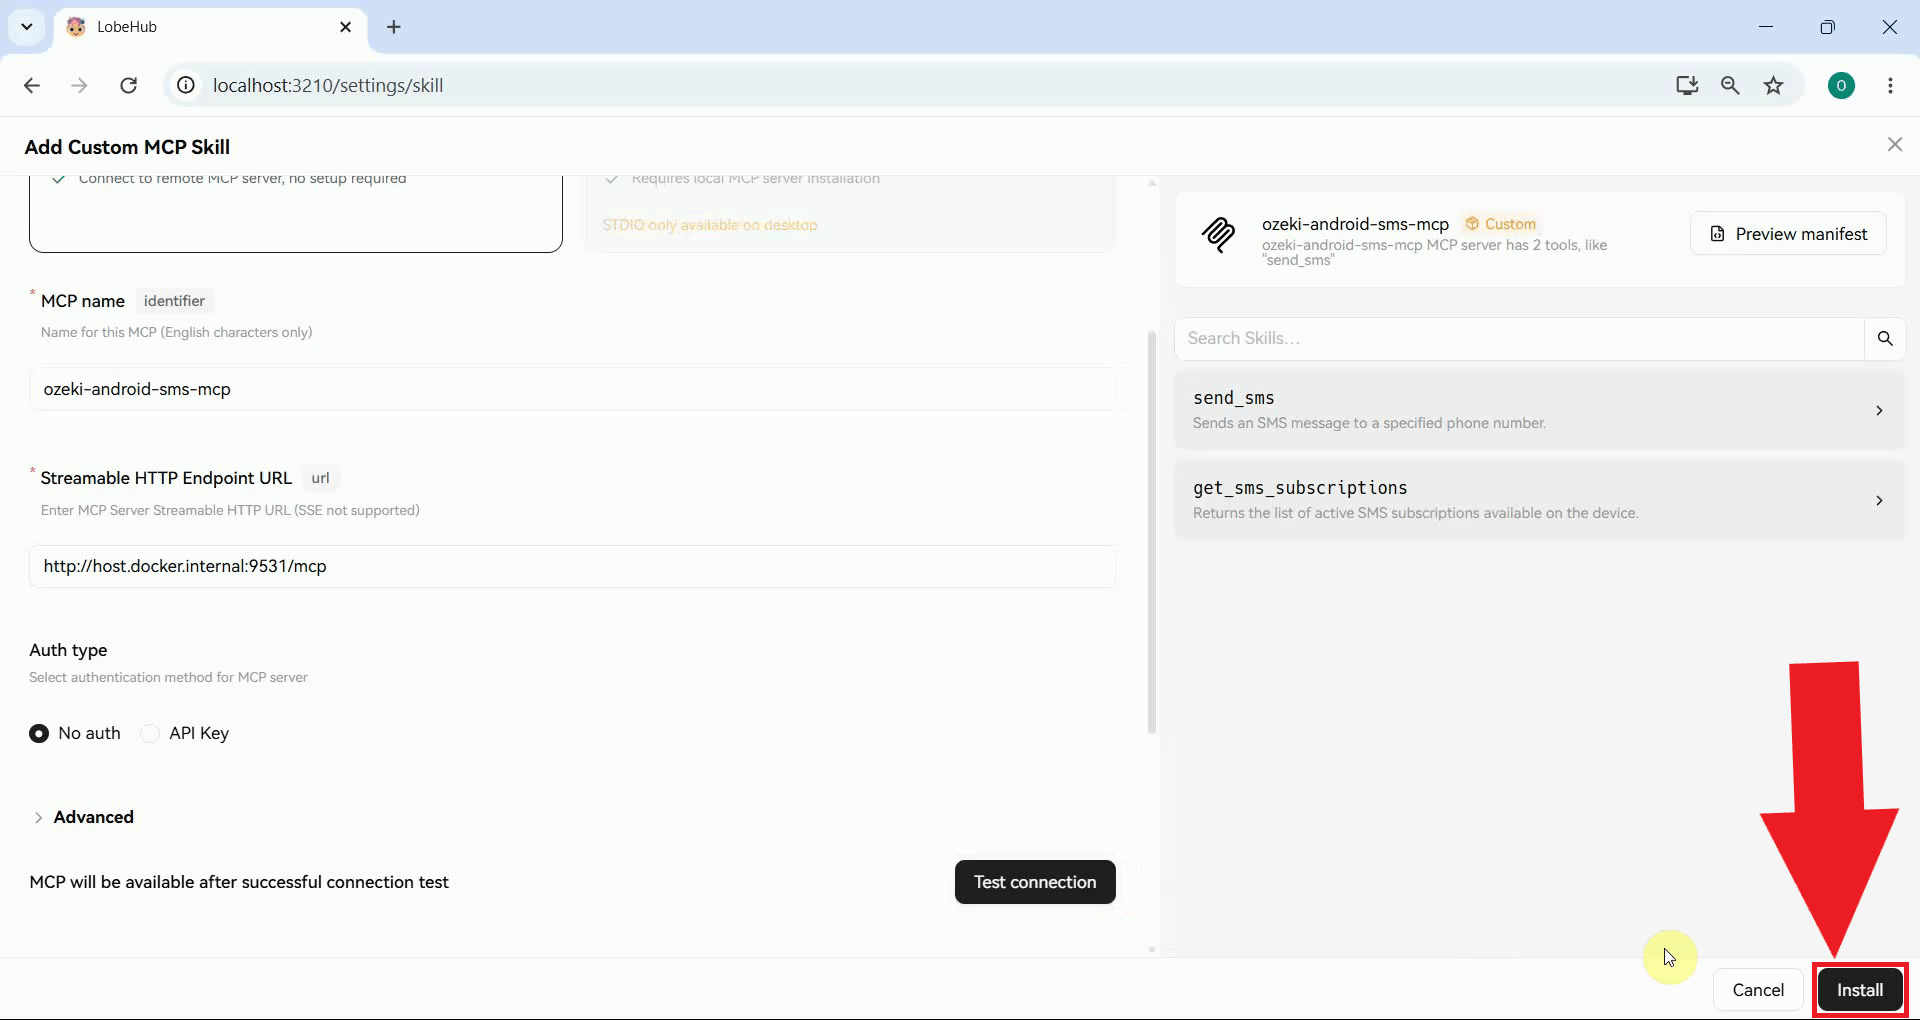Bookmark this tab with the star icon

pos(1774,86)
